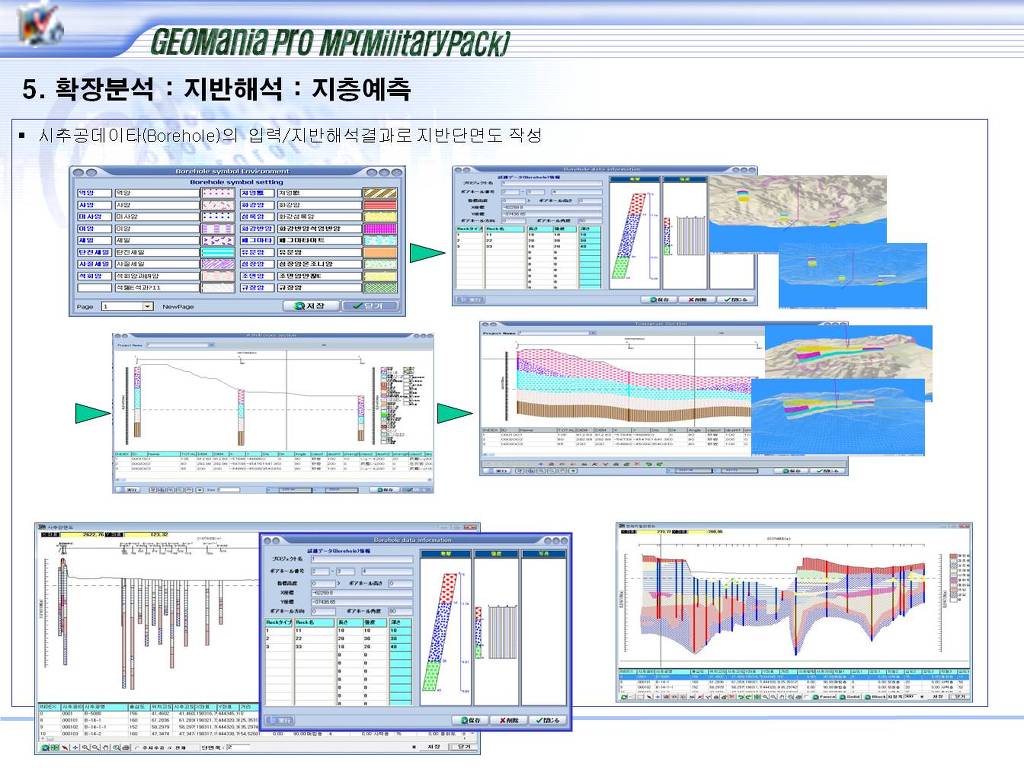
Task: Click 닫기 in bottom-left section window
Action: [463, 746]
